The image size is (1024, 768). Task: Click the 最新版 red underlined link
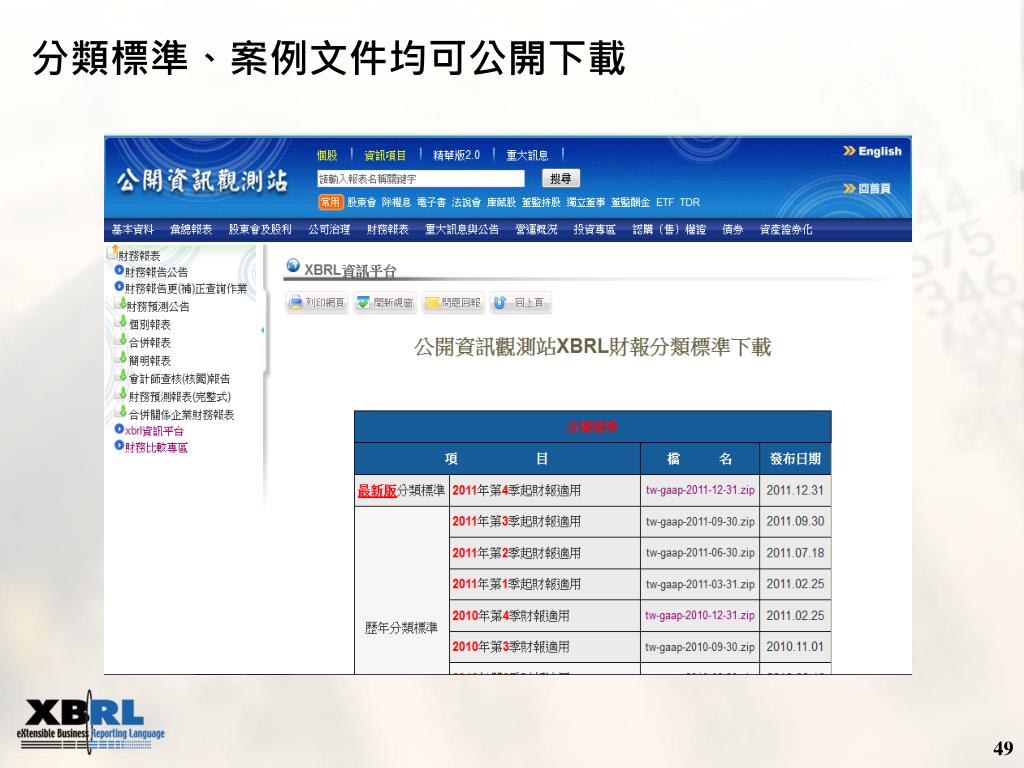(x=377, y=490)
